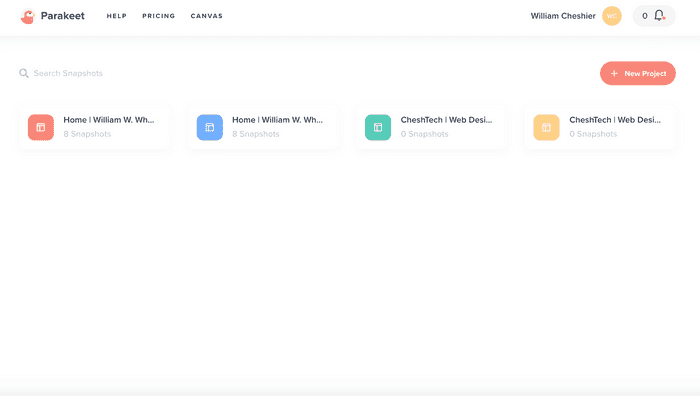Click second Home | William W. Wh... title by blue icon
This screenshot has width=700, height=396.
(x=277, y=120)
